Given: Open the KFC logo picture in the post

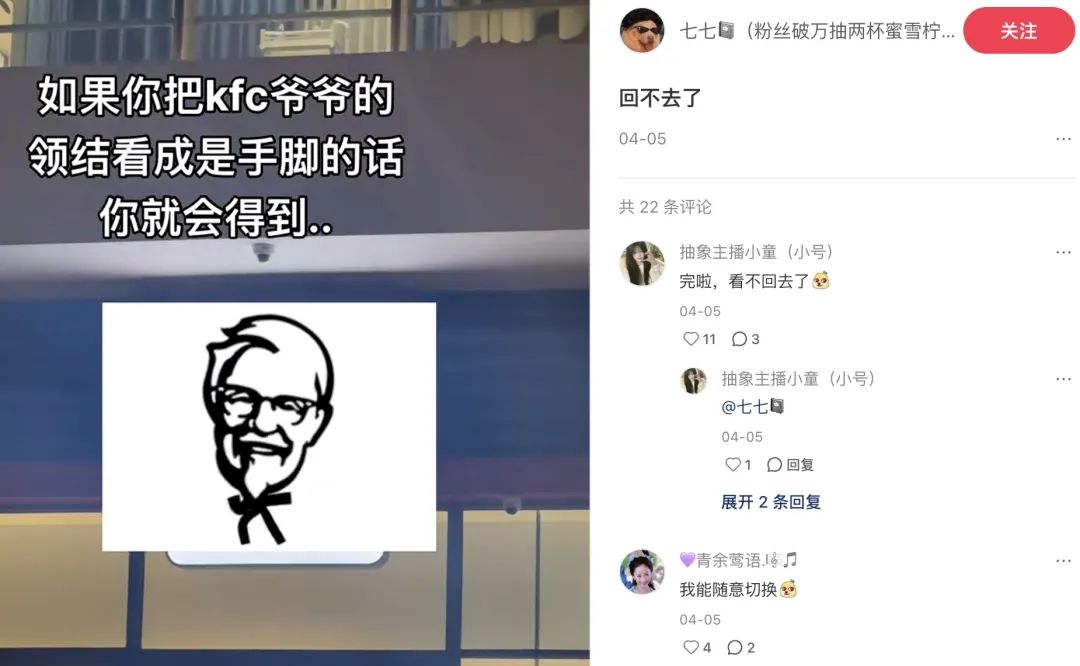Looking at the screenshot, I should [x=269, y=426].
